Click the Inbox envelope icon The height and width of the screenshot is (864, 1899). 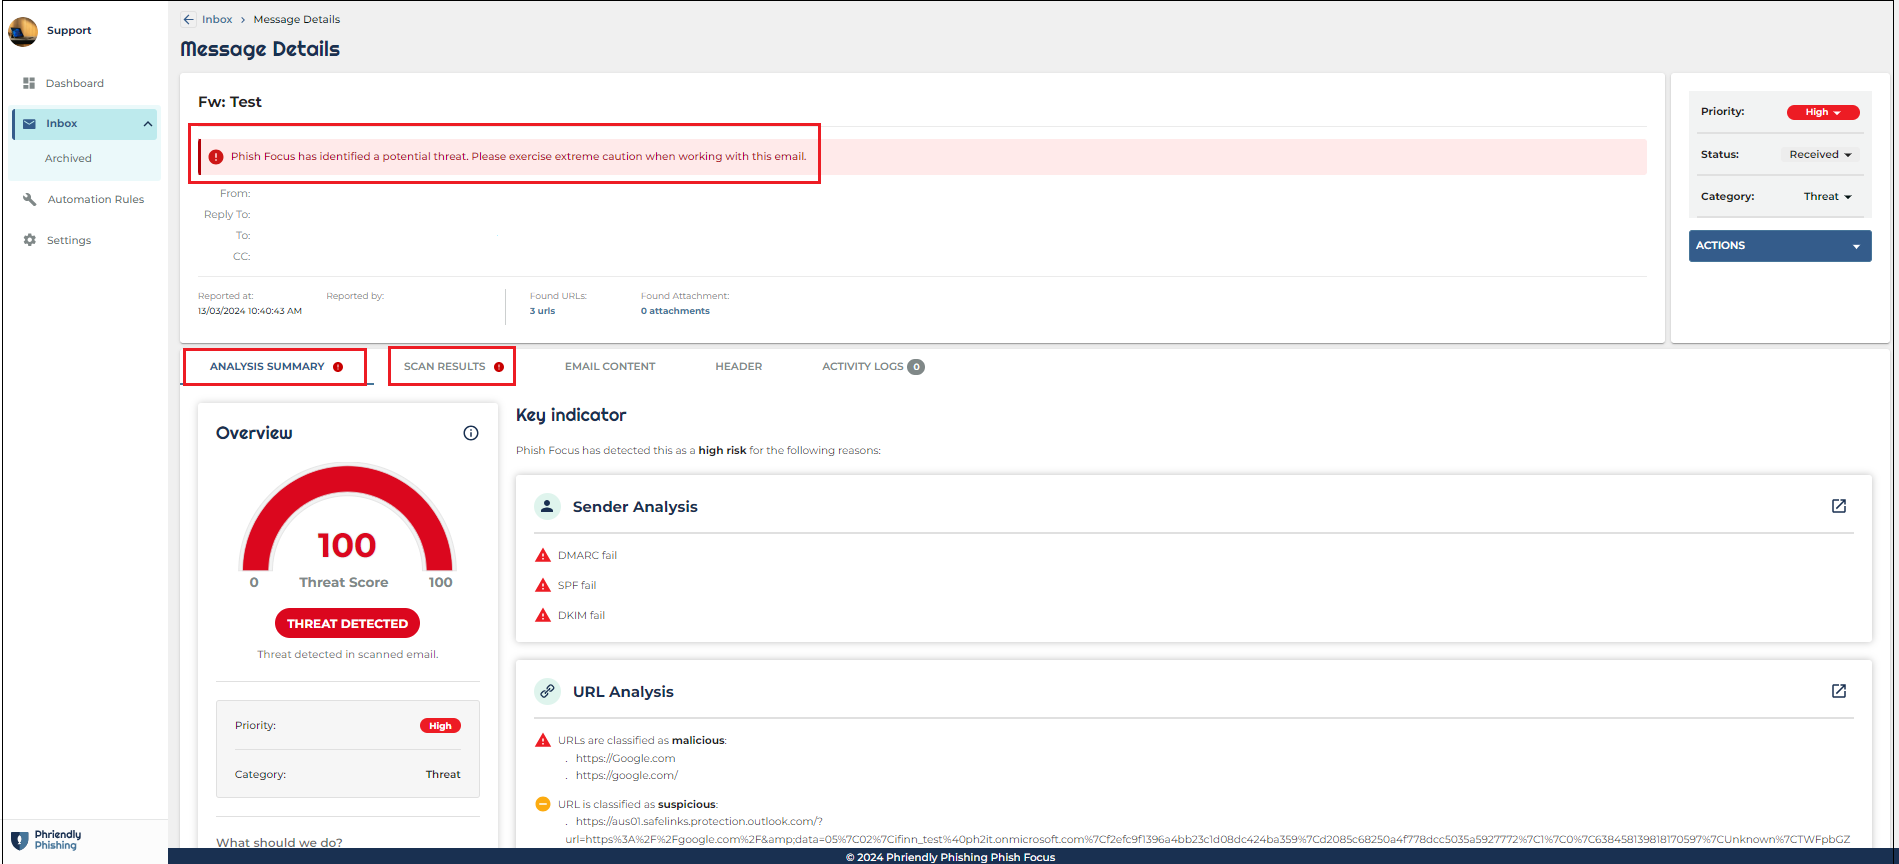(x=29, y=124)
